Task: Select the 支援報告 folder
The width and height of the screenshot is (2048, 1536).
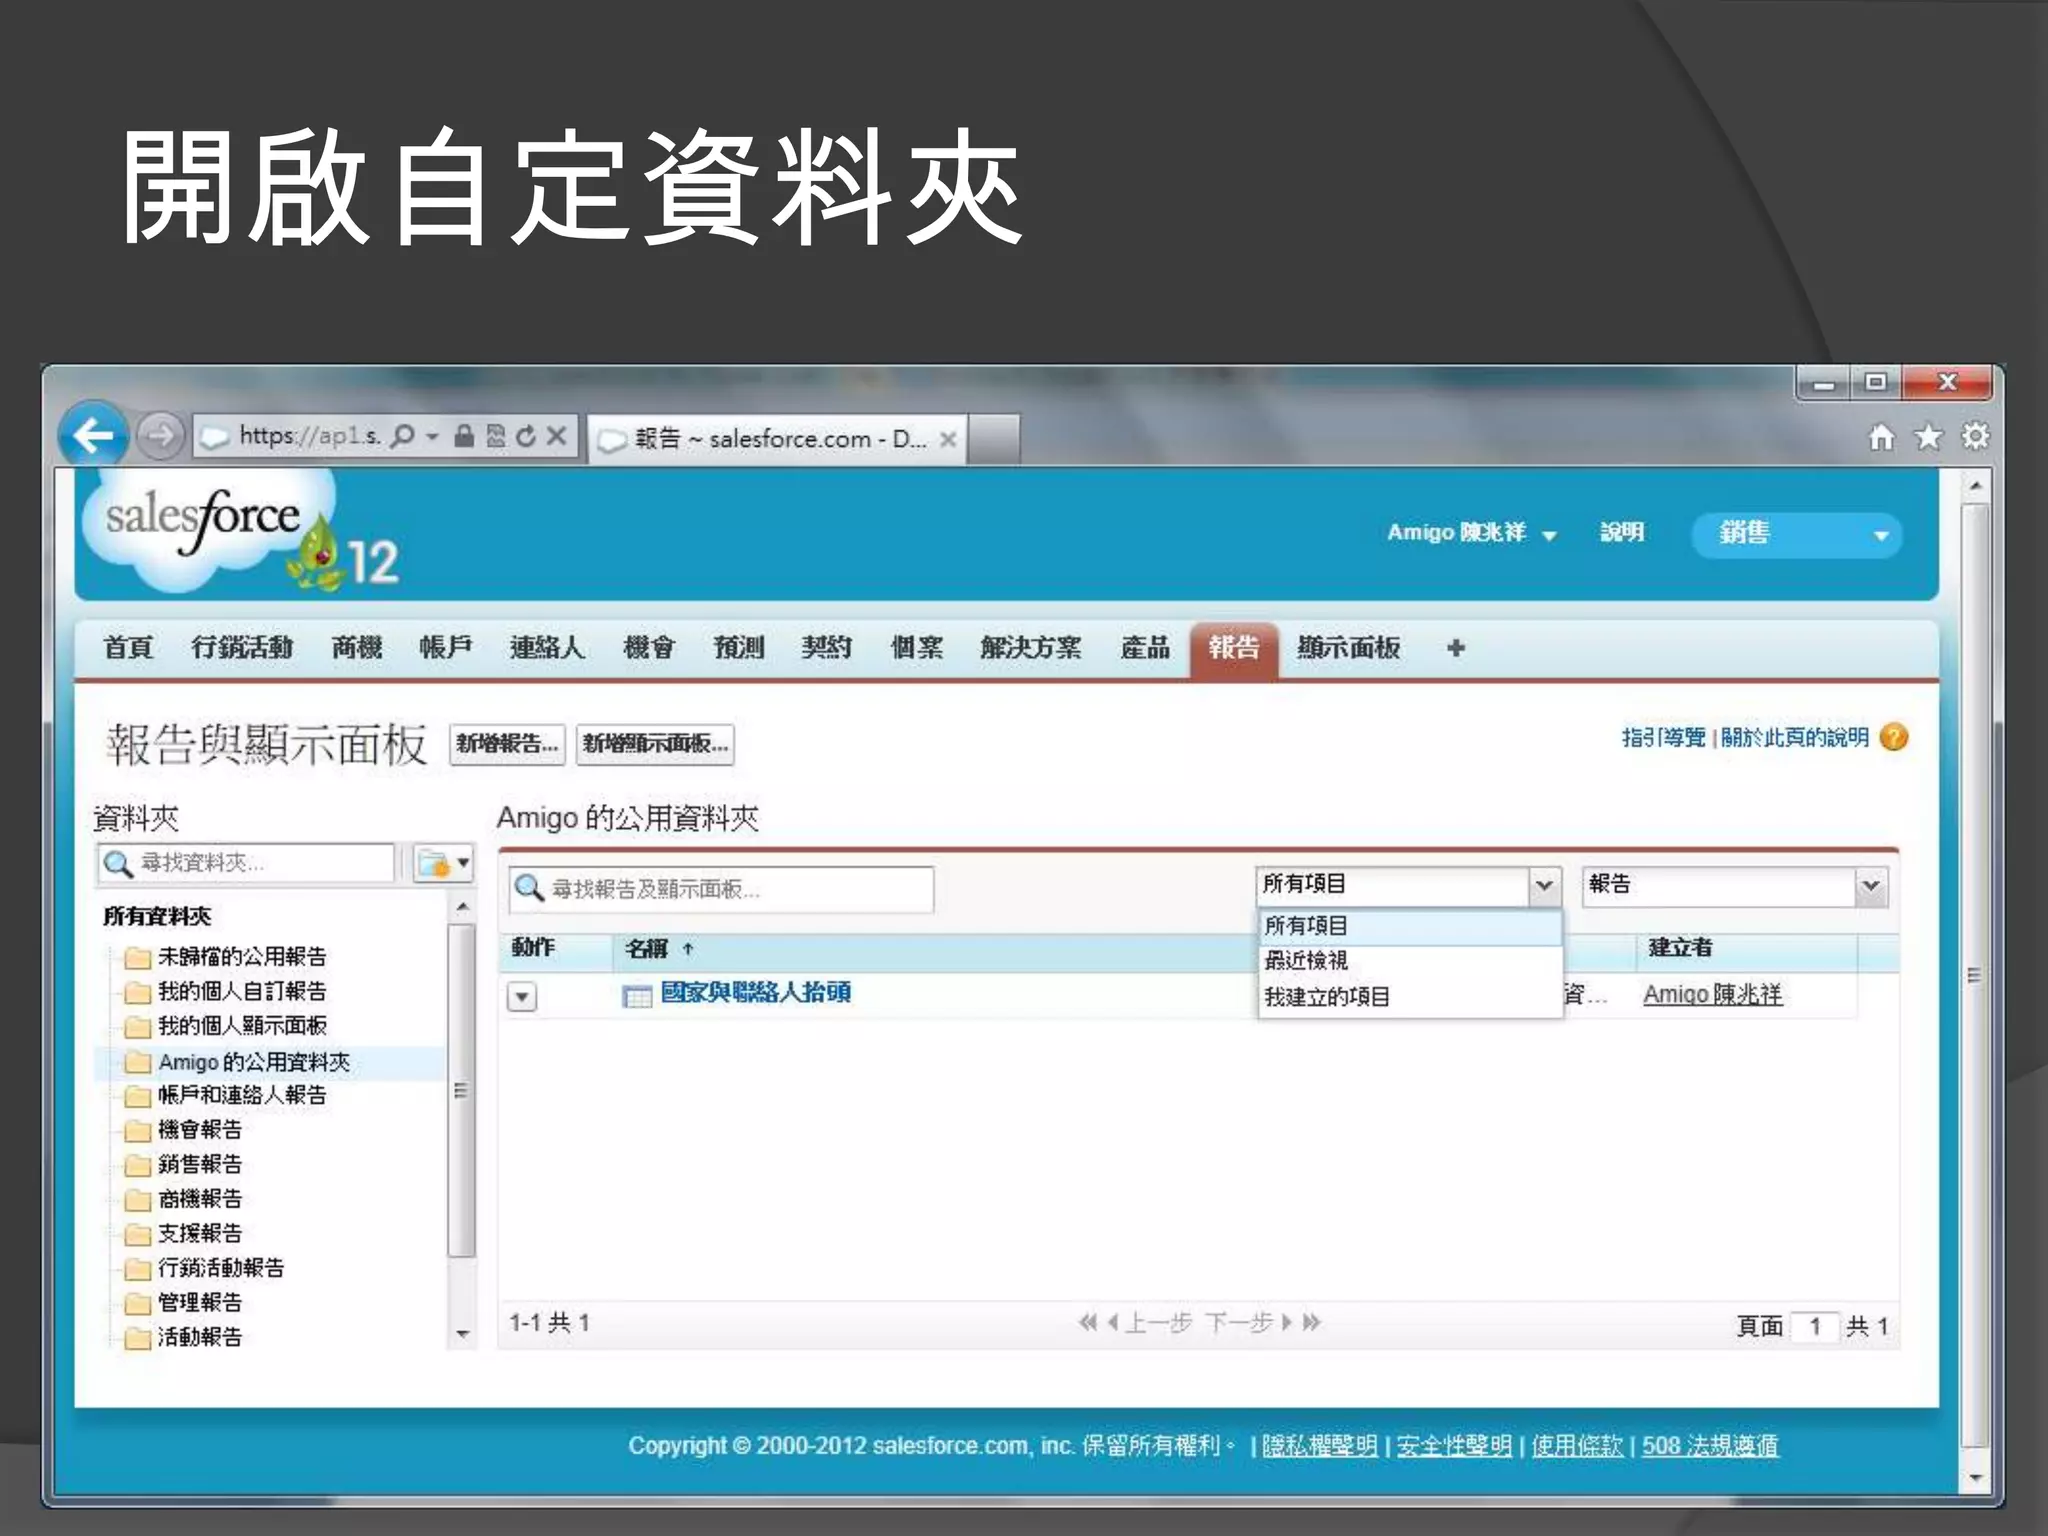Action: 199,1233
